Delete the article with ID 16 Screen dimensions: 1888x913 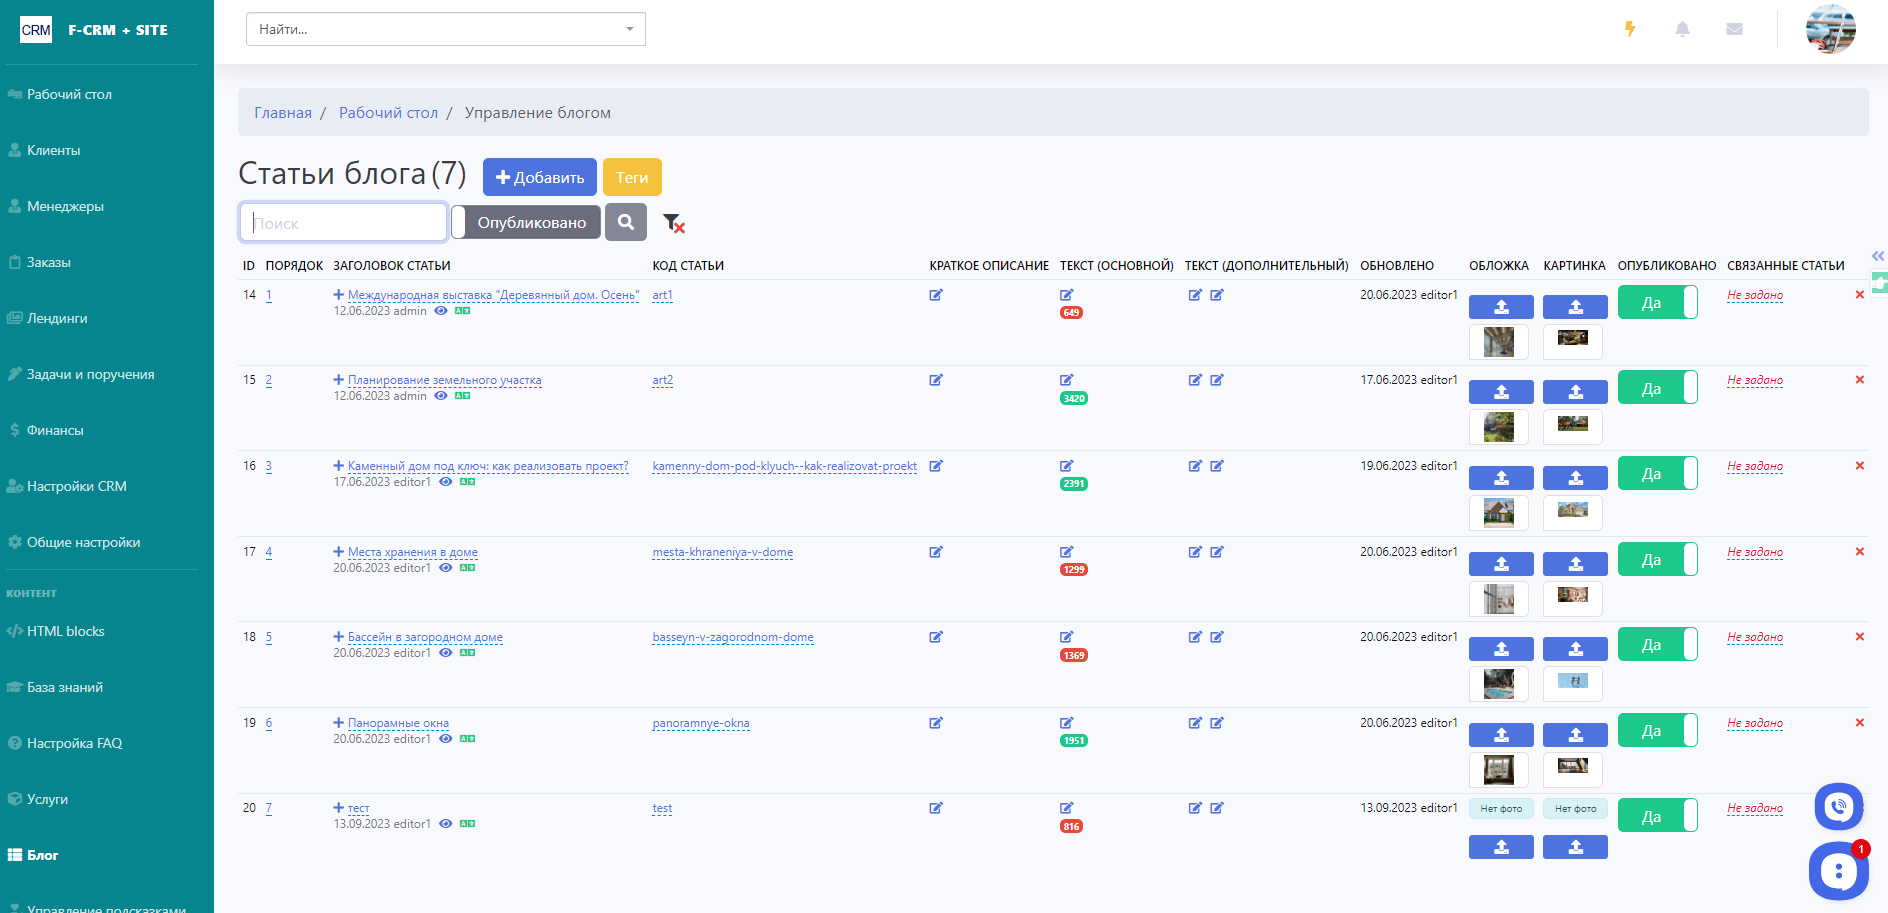click(1859, 466)
